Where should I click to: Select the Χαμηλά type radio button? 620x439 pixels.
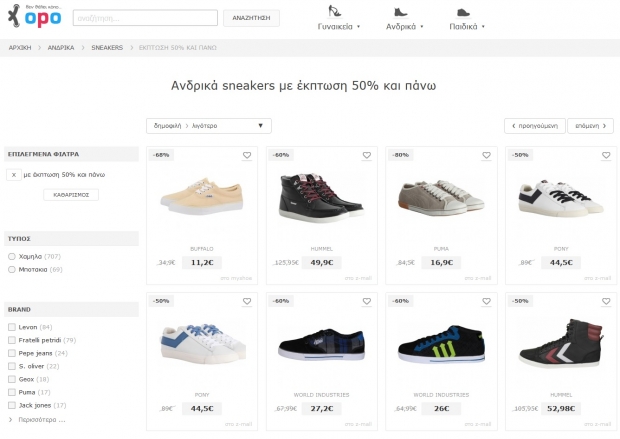pos(12,257)
